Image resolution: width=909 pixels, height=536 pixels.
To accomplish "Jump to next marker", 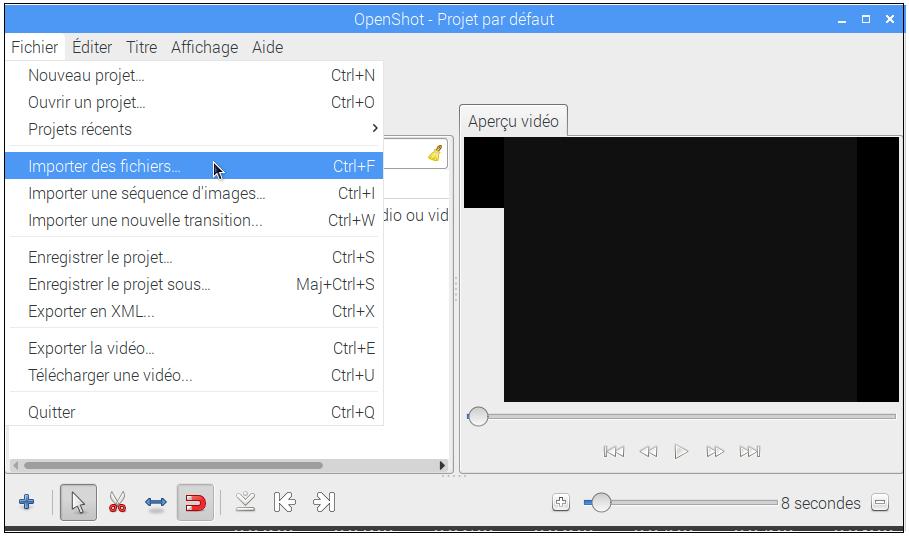I will coord(324,502).
